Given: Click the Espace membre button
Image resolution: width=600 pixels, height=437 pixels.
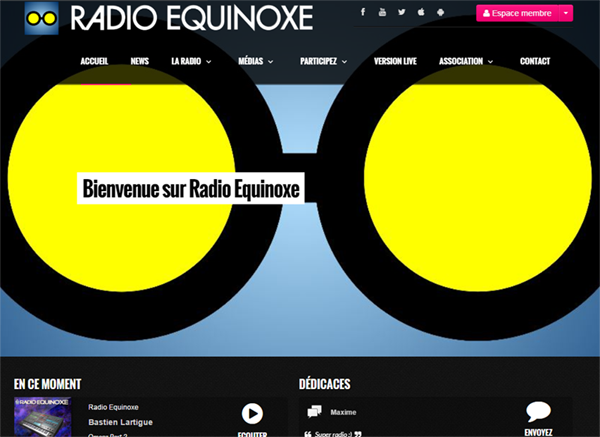Looking at the screenshot, I should click(x=517, y=13).
